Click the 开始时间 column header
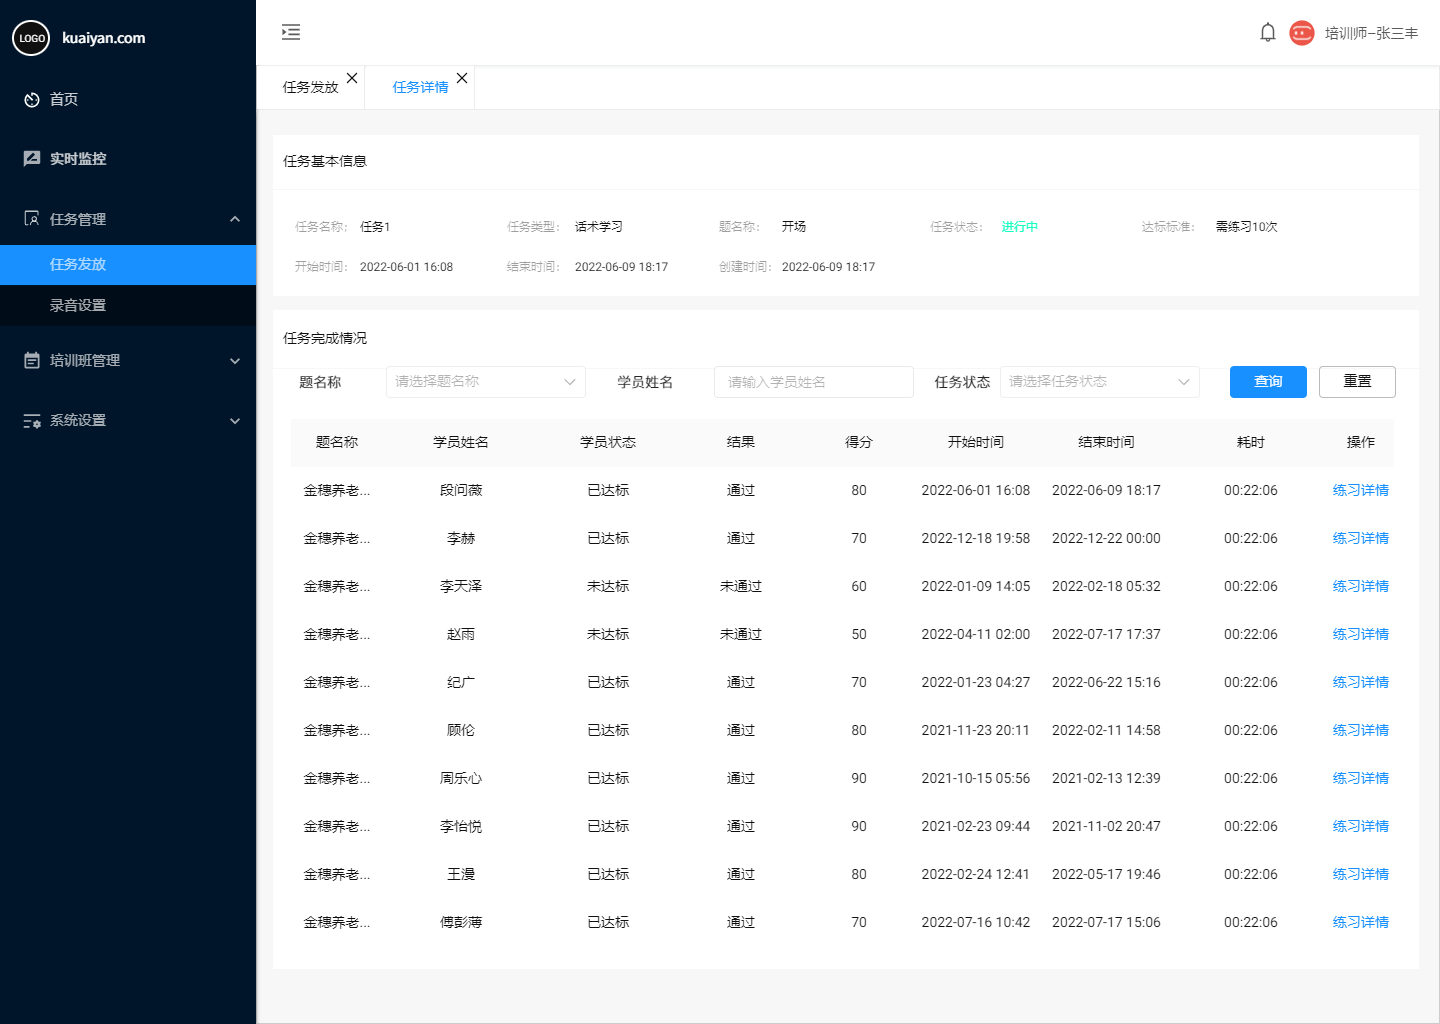The width and height of the screenshot is (1440, 1024). pos(976,442)
